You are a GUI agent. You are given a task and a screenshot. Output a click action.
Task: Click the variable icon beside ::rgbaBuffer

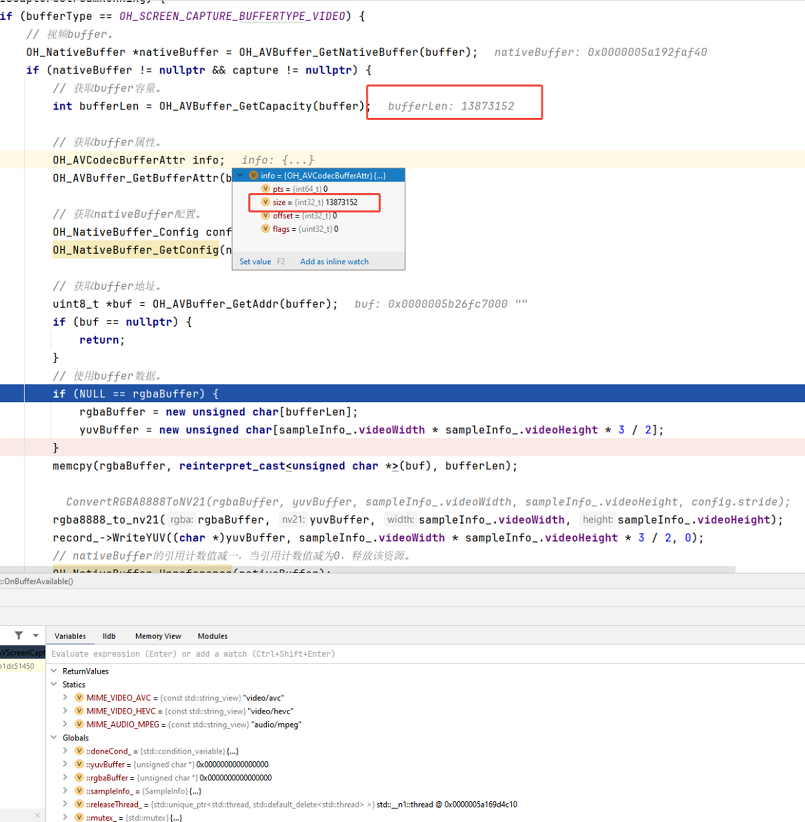coord(79,777)
